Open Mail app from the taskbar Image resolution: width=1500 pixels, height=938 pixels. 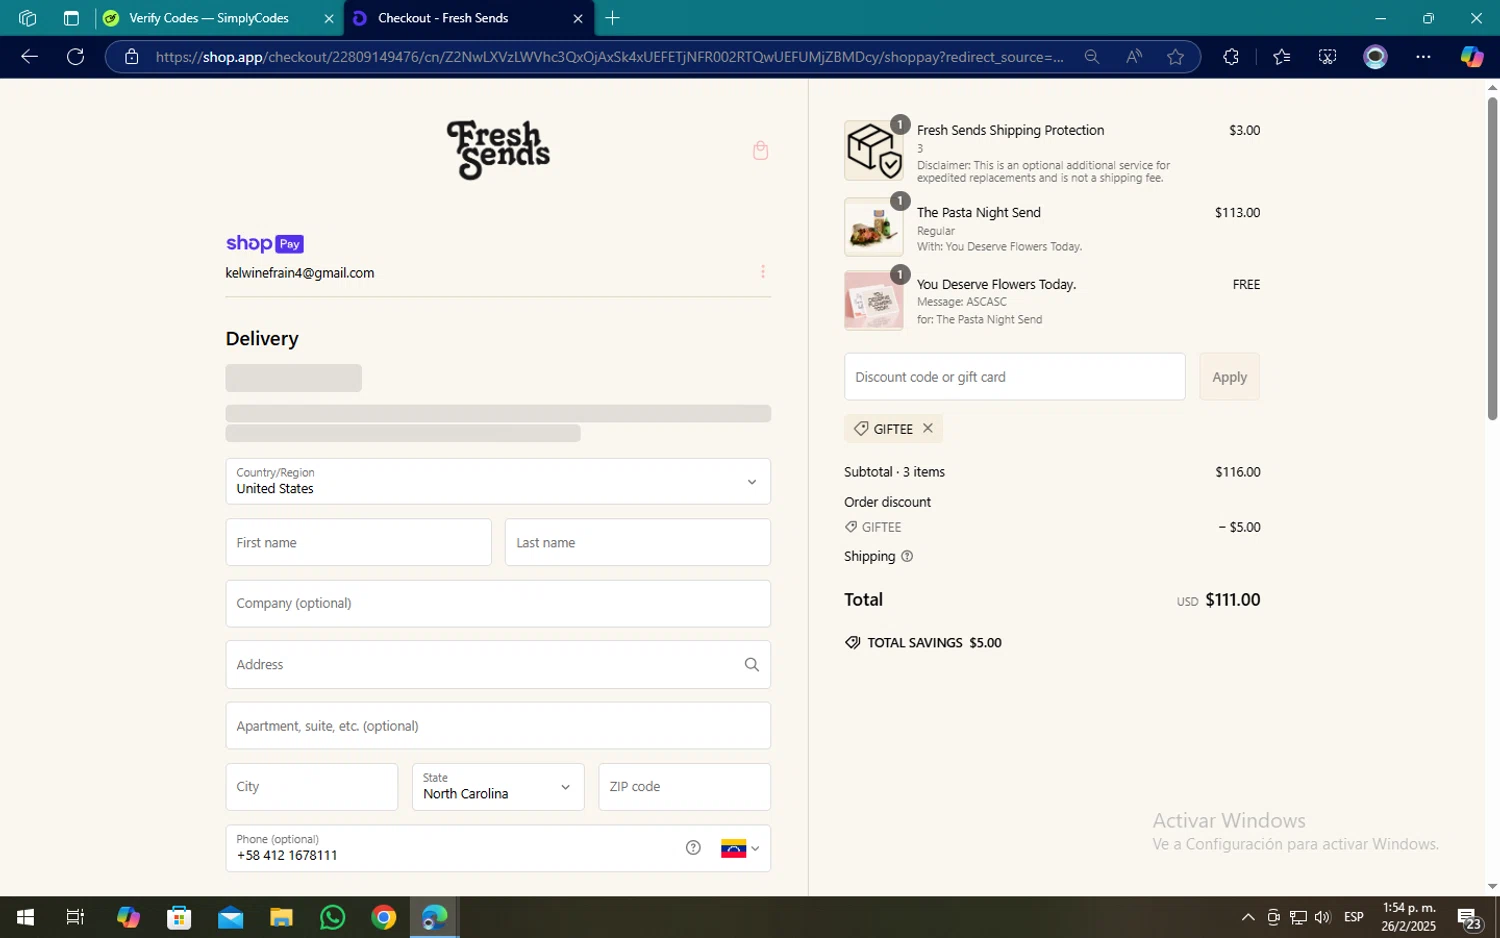point(230,917)
